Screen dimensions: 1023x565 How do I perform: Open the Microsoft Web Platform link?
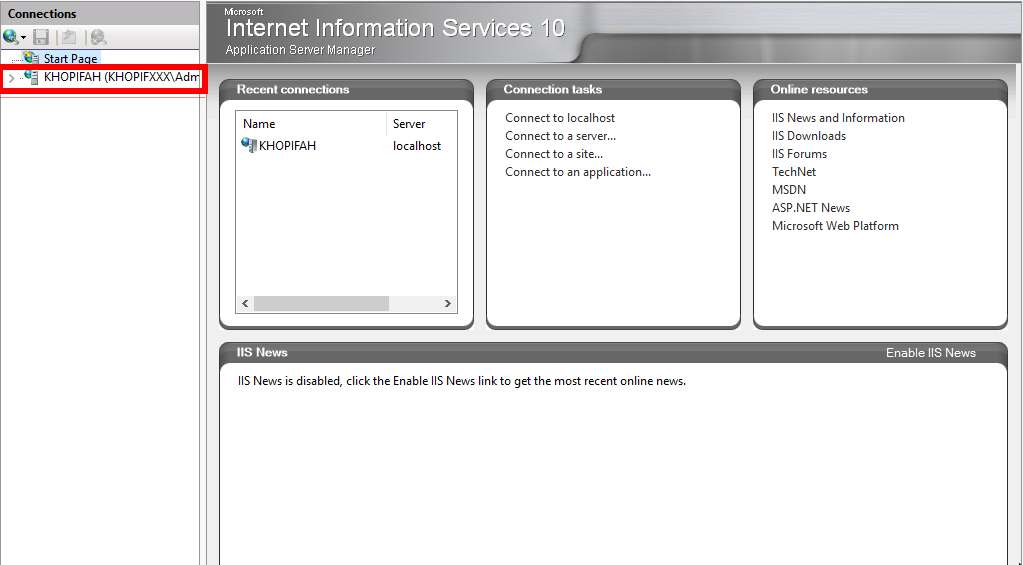click(835, 226)
